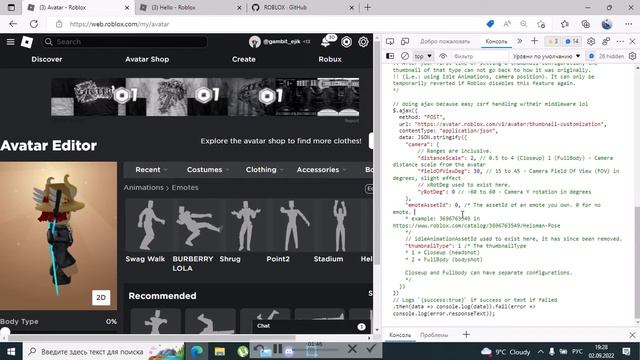Switch to the ROBLOX - GitHub tab

(302, 7)
